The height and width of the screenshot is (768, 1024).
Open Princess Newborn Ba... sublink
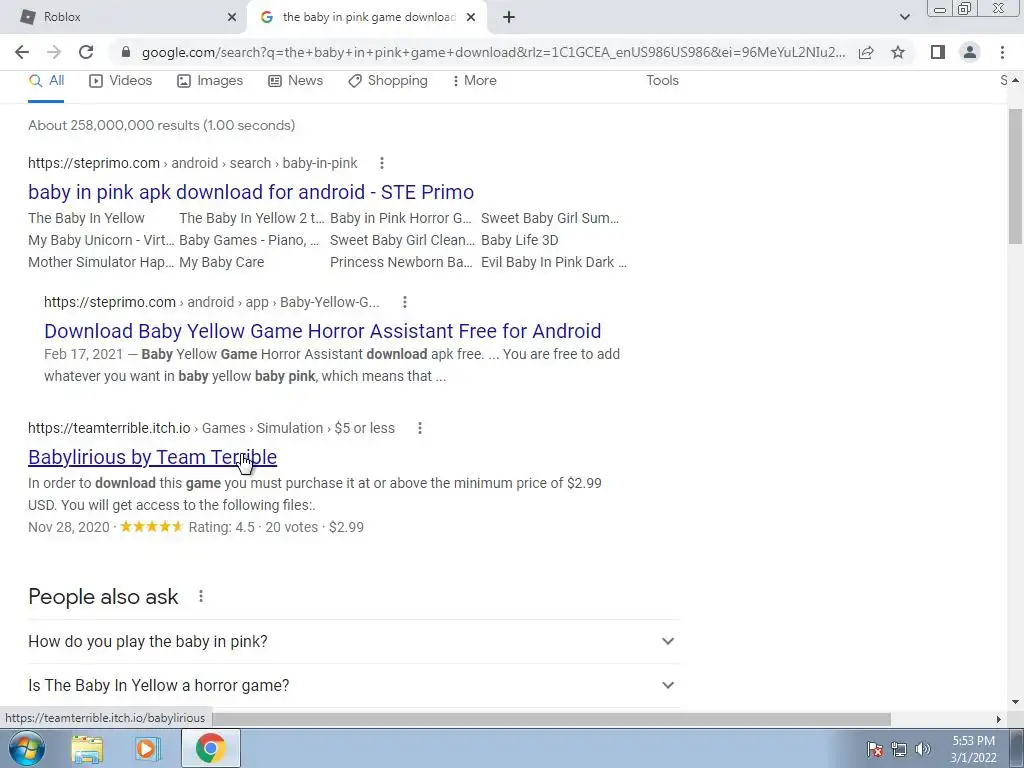point(401,263)
